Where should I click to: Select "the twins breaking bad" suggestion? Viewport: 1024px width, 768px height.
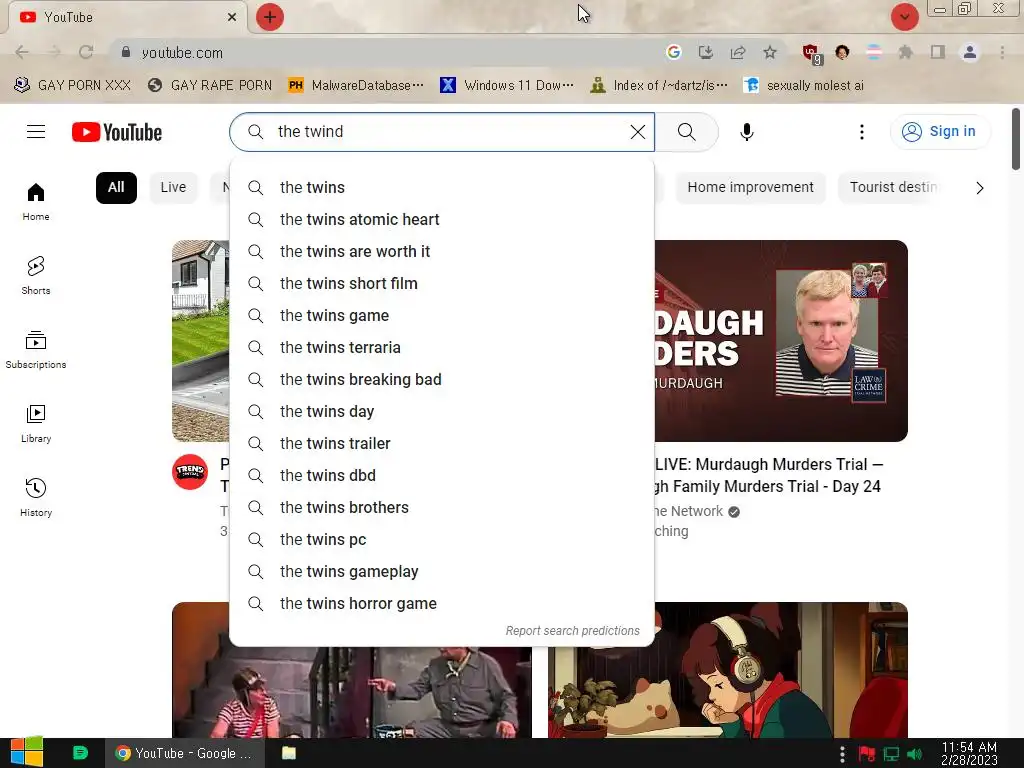[442, 379]
